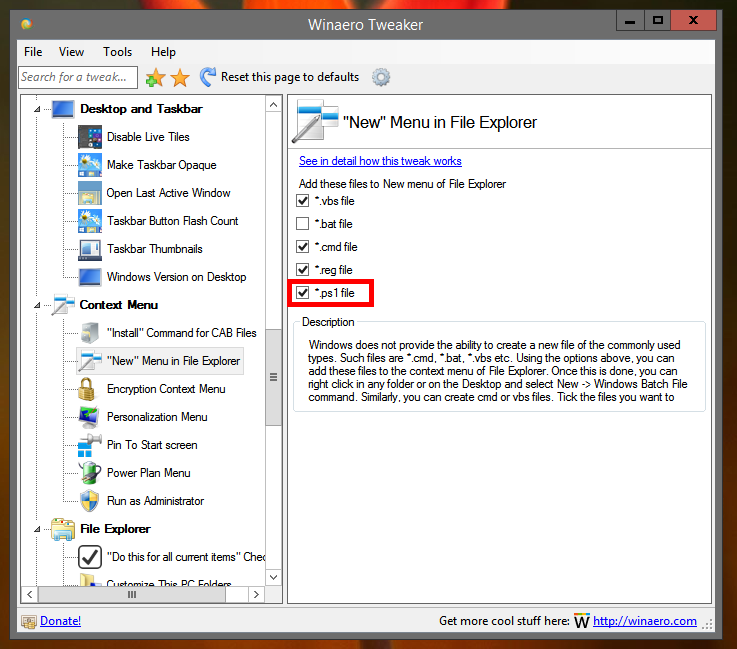737x649 pixels.
Task: Open favorites with the gold star icon
Action: coord(180,78)
